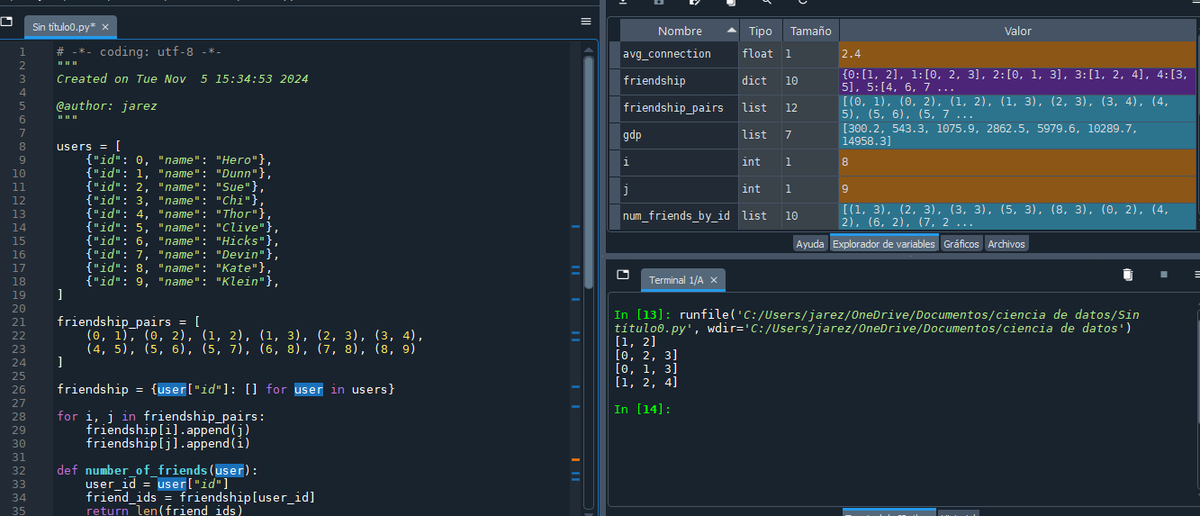
Task: Sort variables by the Tipo column
Action: [x=759, y=31]
